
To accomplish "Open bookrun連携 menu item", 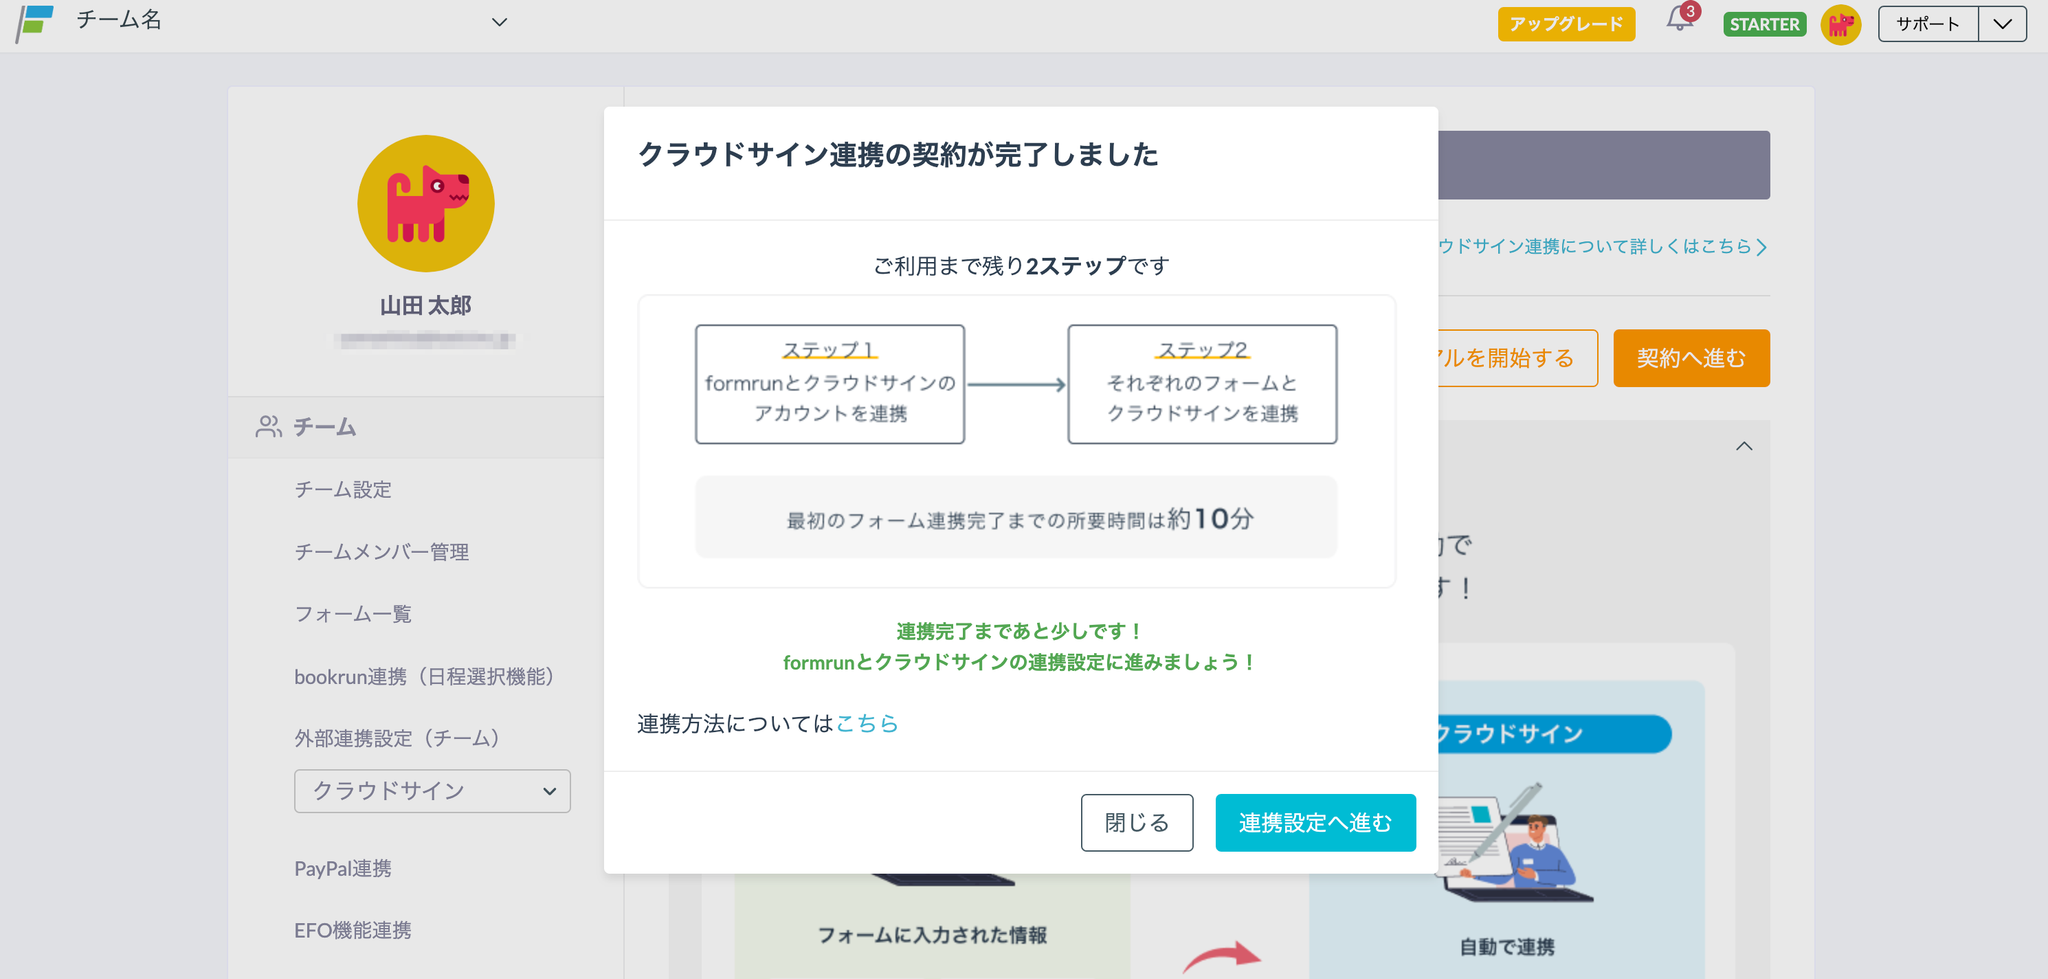I will pos(424,676).
